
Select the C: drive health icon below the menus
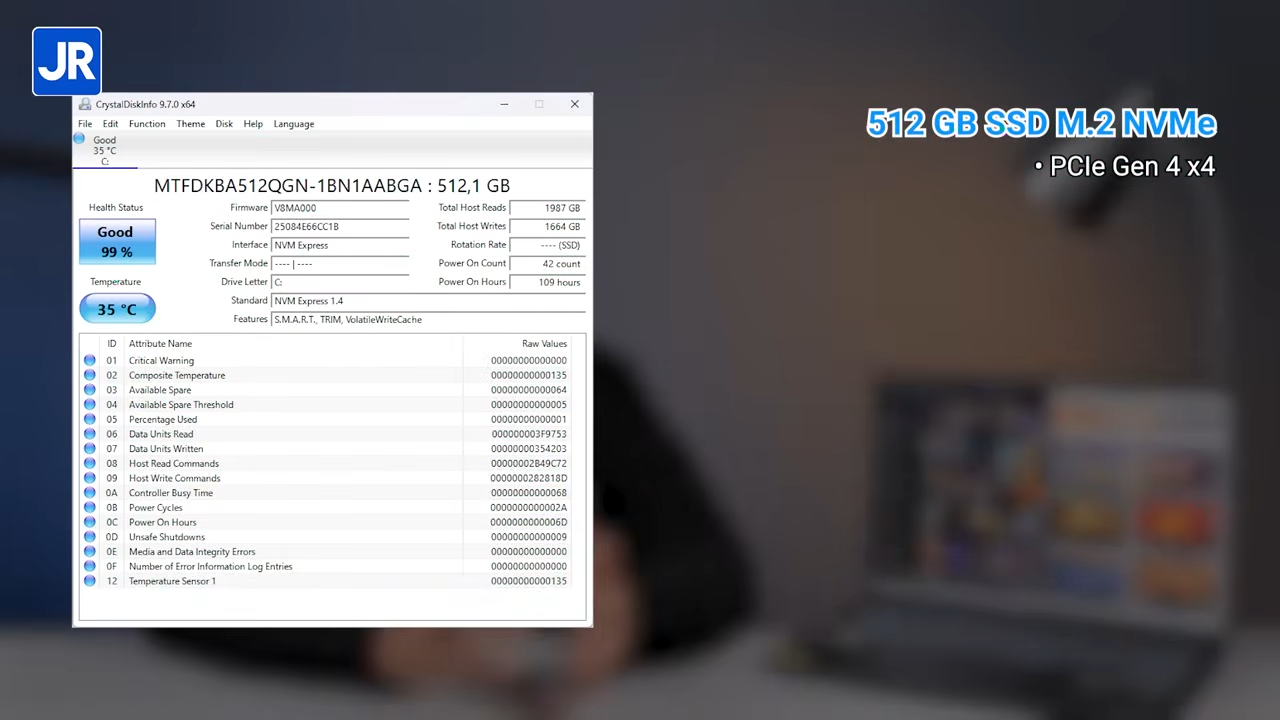pyautogui.click(x=104, y=148)
